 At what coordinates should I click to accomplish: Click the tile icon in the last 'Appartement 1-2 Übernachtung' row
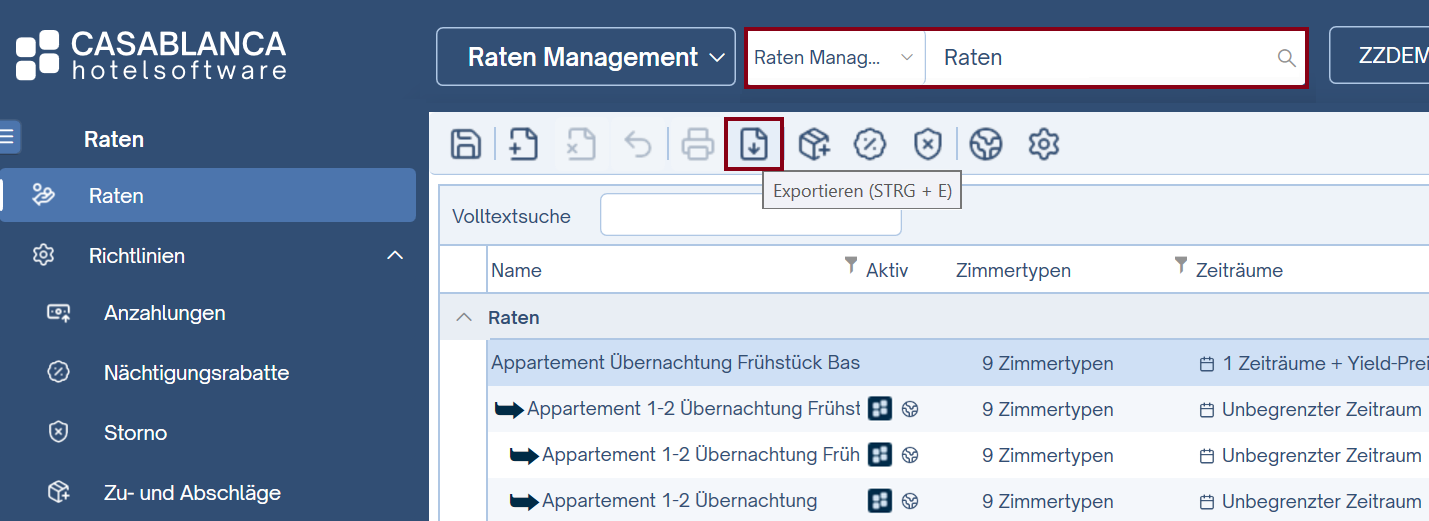coord(880,500)
